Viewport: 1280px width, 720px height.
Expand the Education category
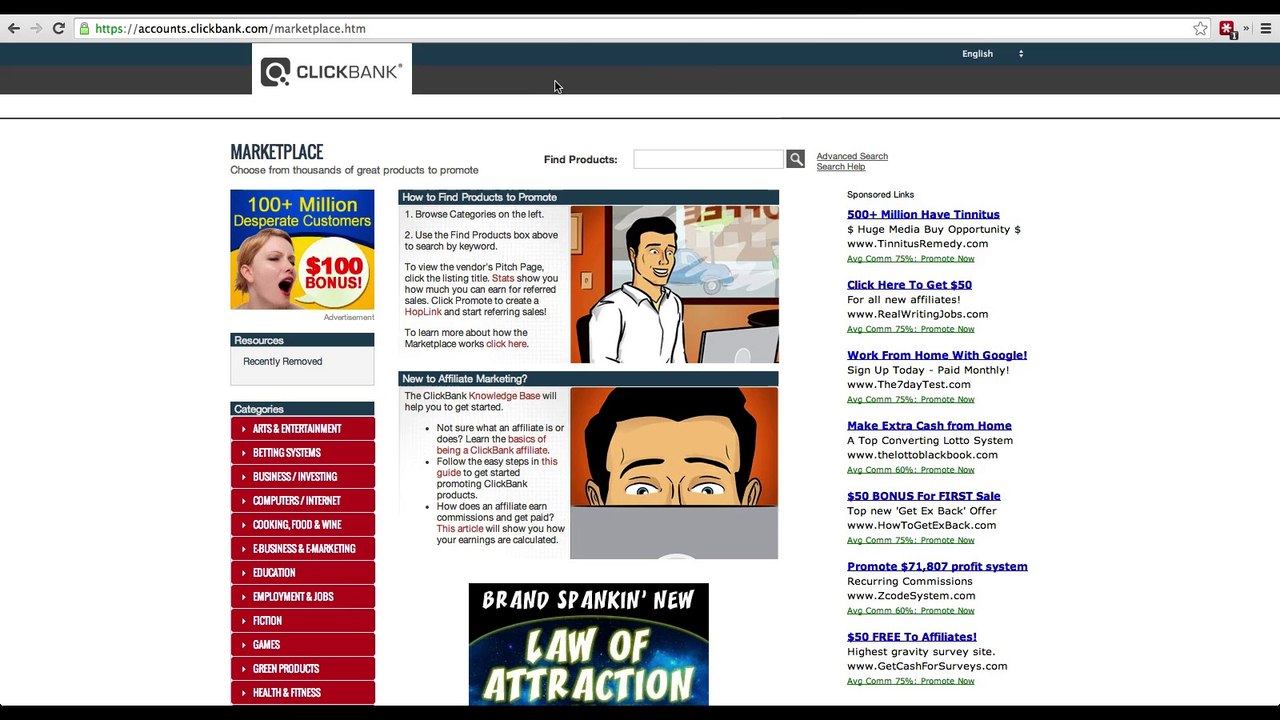coord(302,572)
